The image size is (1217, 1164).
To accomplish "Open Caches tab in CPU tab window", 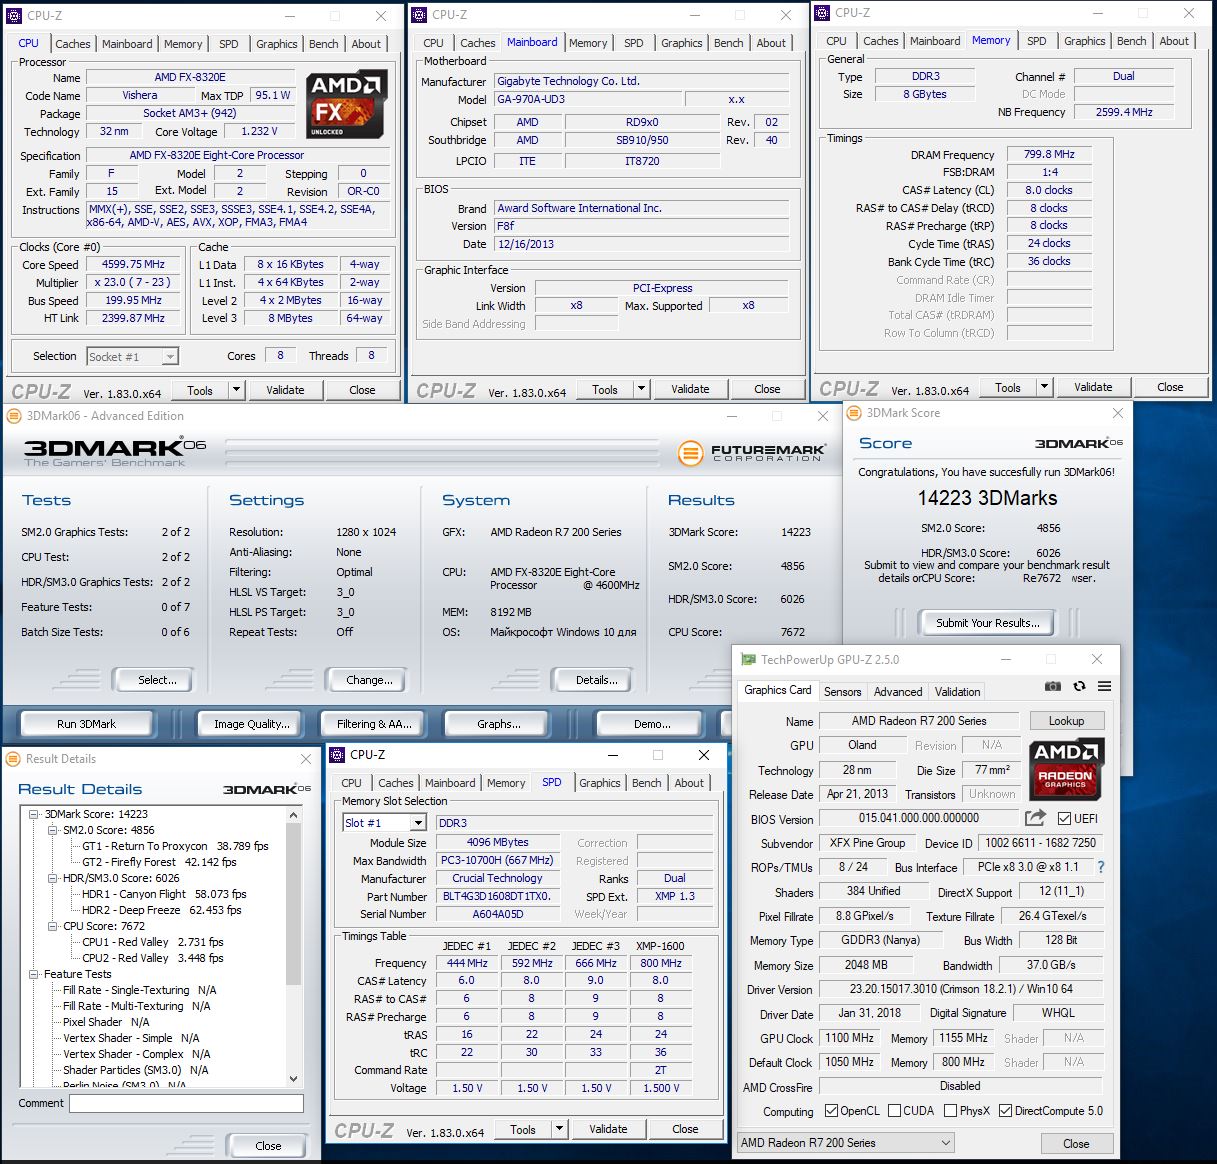I will (73, 44).
